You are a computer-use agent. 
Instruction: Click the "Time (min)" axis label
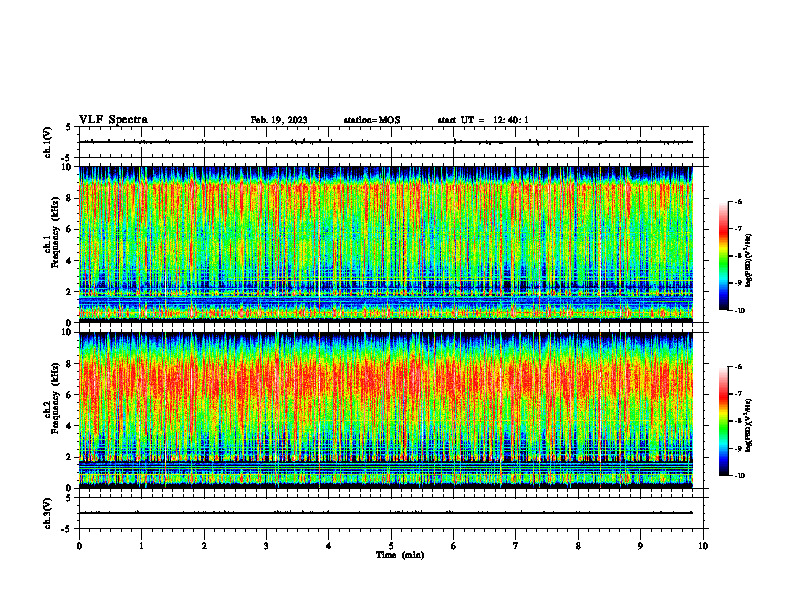point(400,555)
